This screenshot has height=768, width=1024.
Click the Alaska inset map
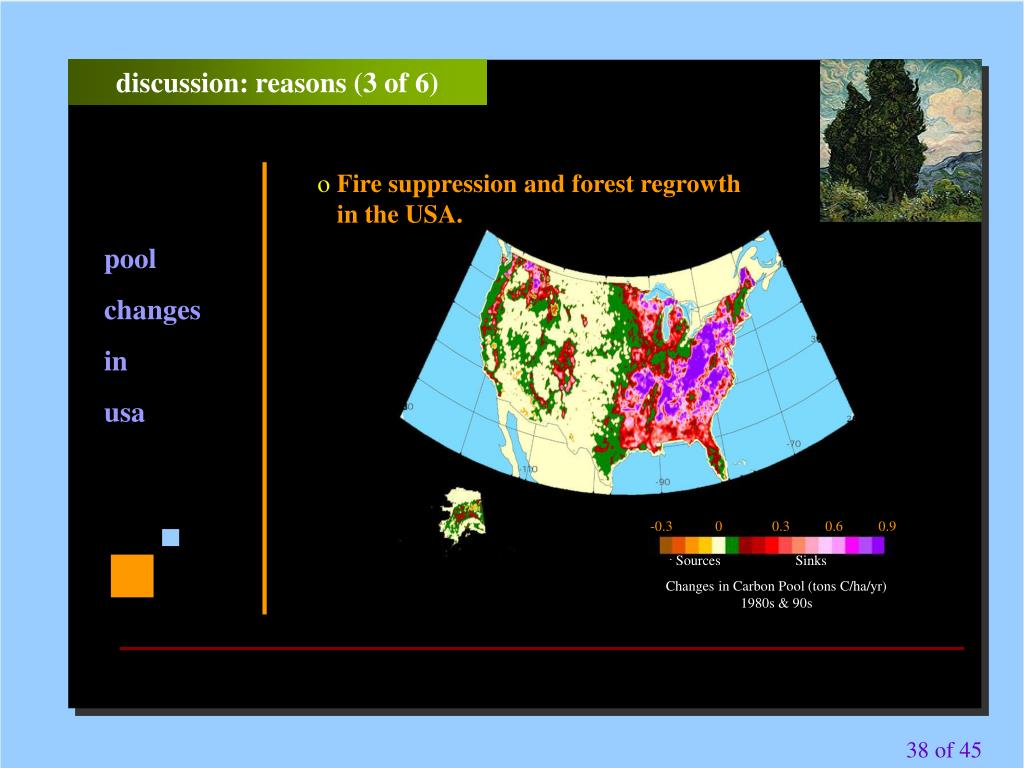[x=462, y=515]
